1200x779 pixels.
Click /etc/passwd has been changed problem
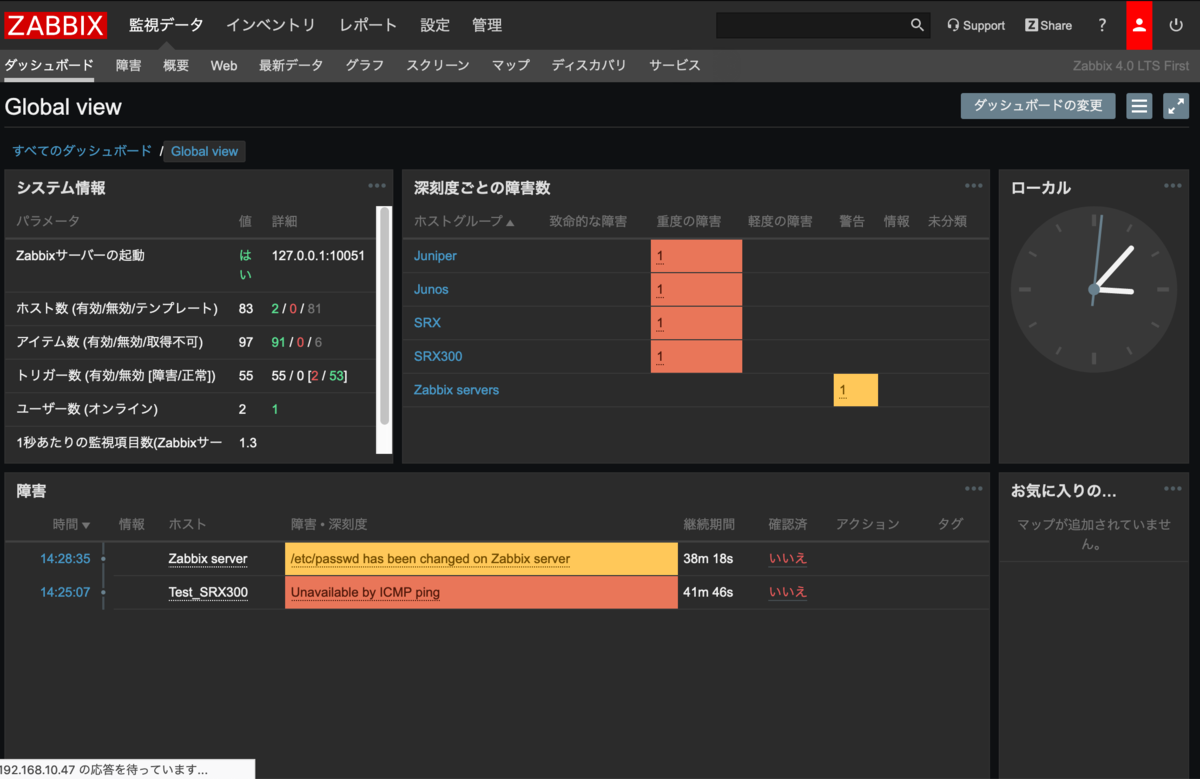click(430, 559)
